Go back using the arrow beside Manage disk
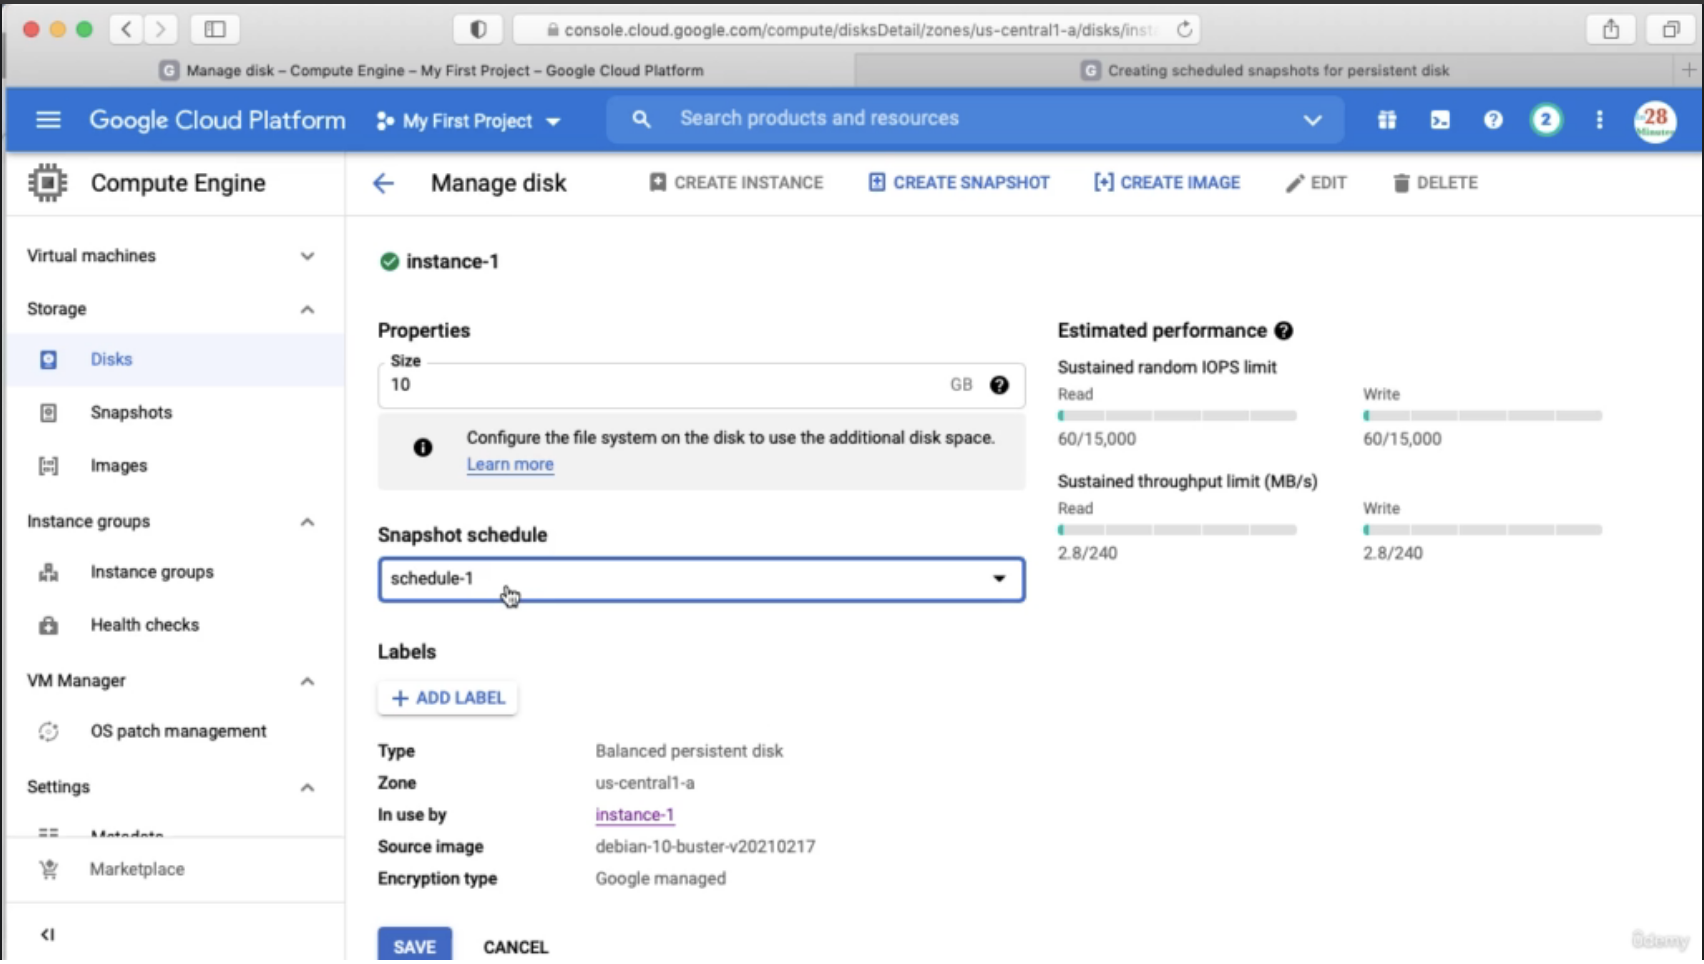This screenshot has width=1704, height=964. (383, 183)
